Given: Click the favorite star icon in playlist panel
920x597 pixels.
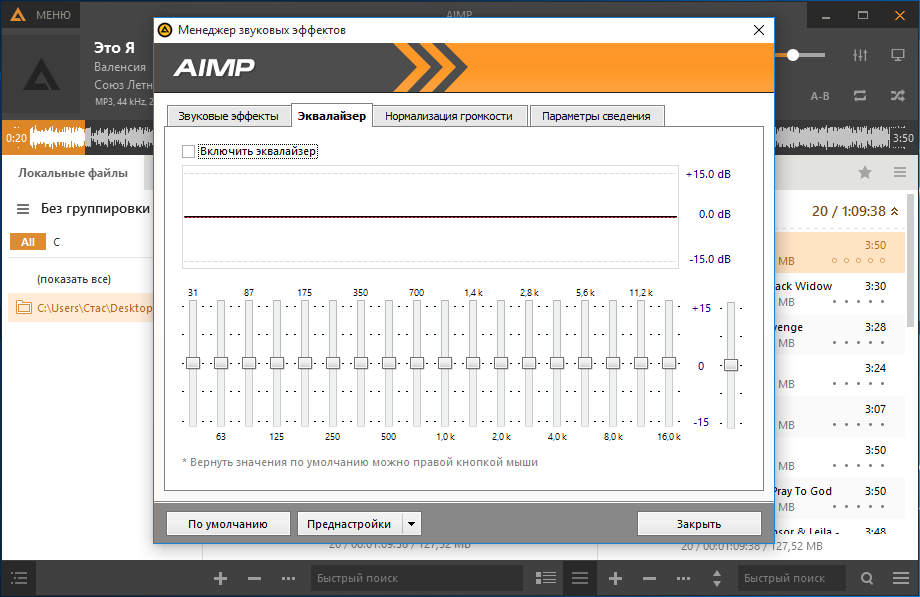Looking at the screenshot, I should [x=865, y=173].
